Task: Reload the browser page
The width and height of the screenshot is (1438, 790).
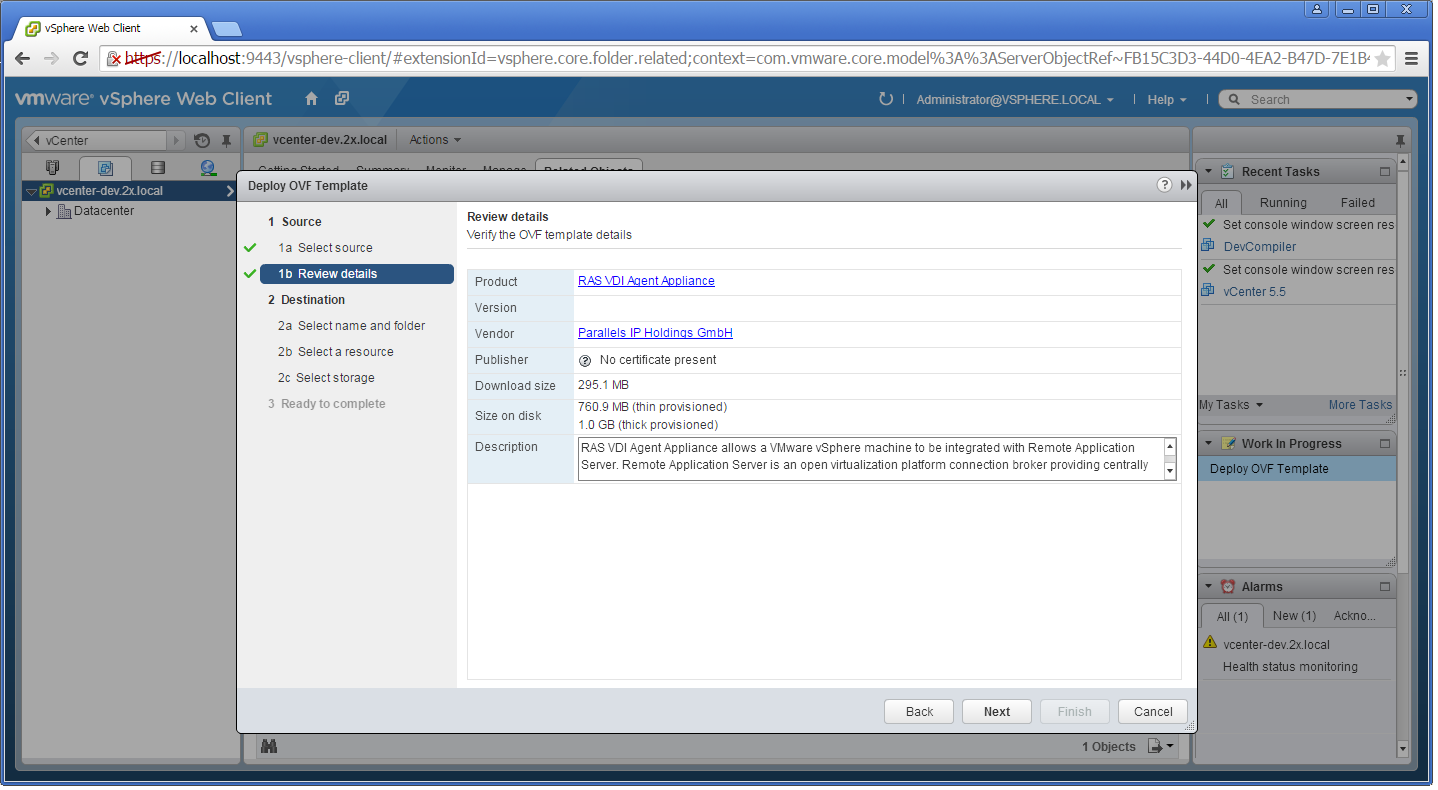Action: point(81,59)
